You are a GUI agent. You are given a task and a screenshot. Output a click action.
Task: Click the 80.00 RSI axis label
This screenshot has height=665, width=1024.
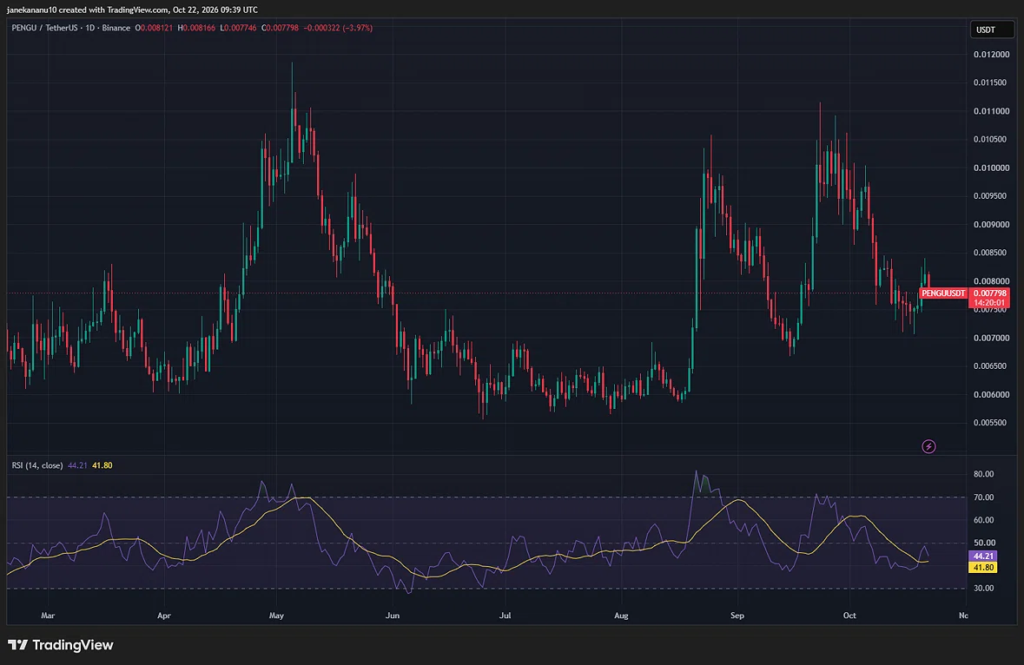click(984, 474)
